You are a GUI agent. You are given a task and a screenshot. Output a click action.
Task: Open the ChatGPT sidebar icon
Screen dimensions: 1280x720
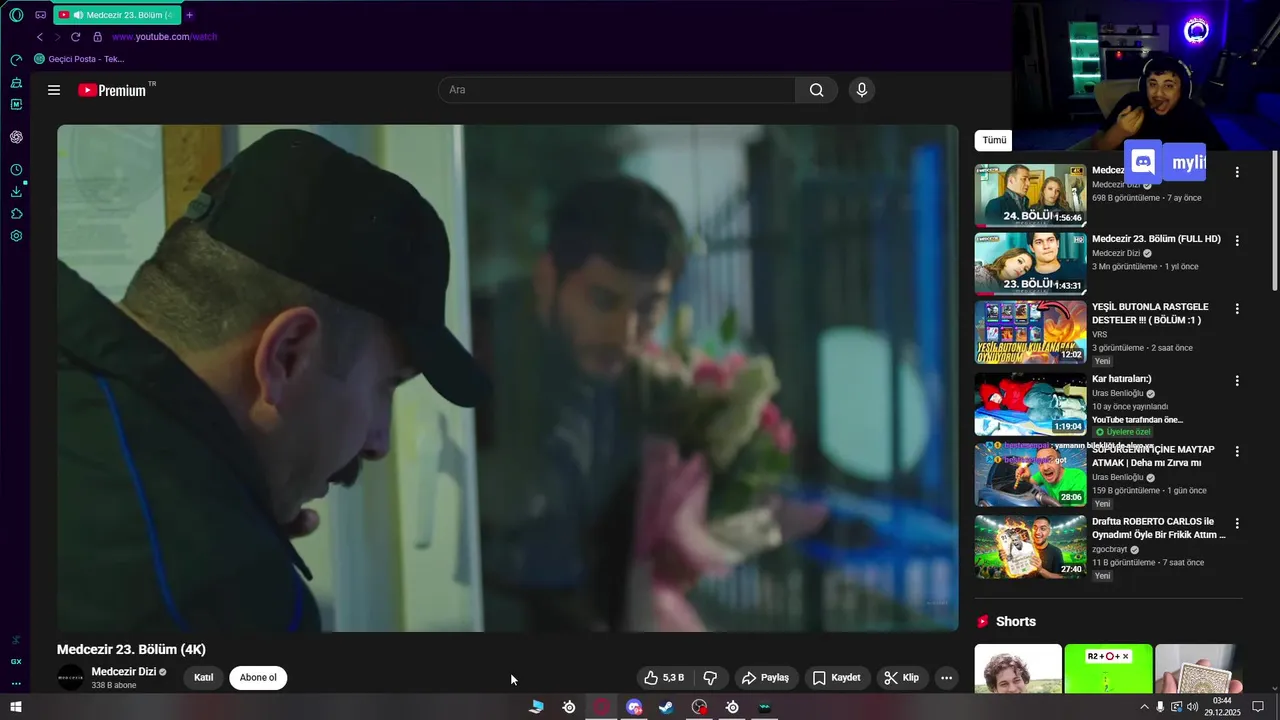[16, 137]
